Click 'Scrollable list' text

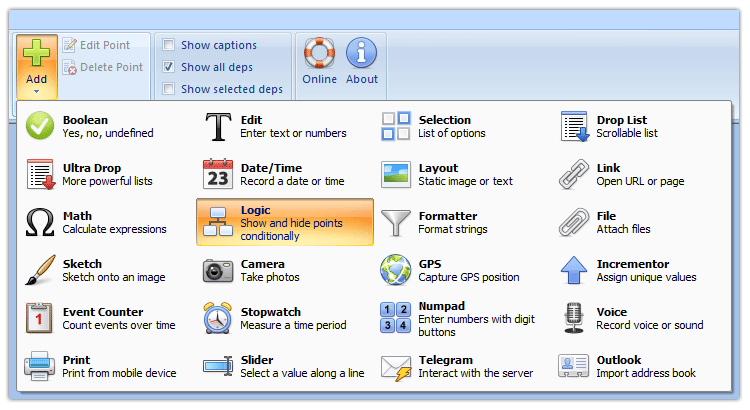[627, 133]
